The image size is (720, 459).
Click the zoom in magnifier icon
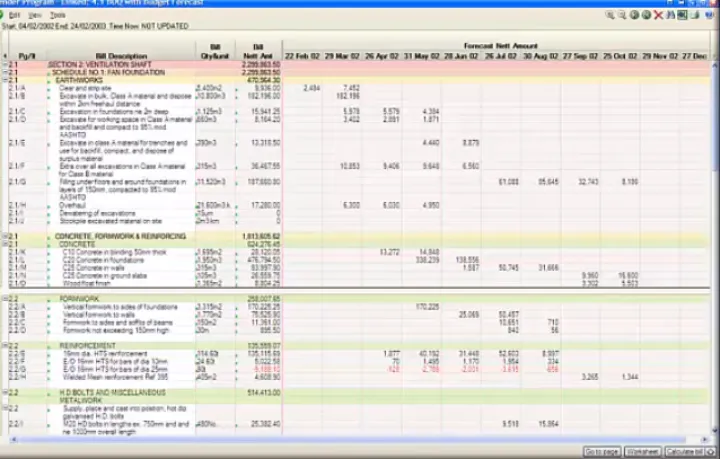pos(609,16)
